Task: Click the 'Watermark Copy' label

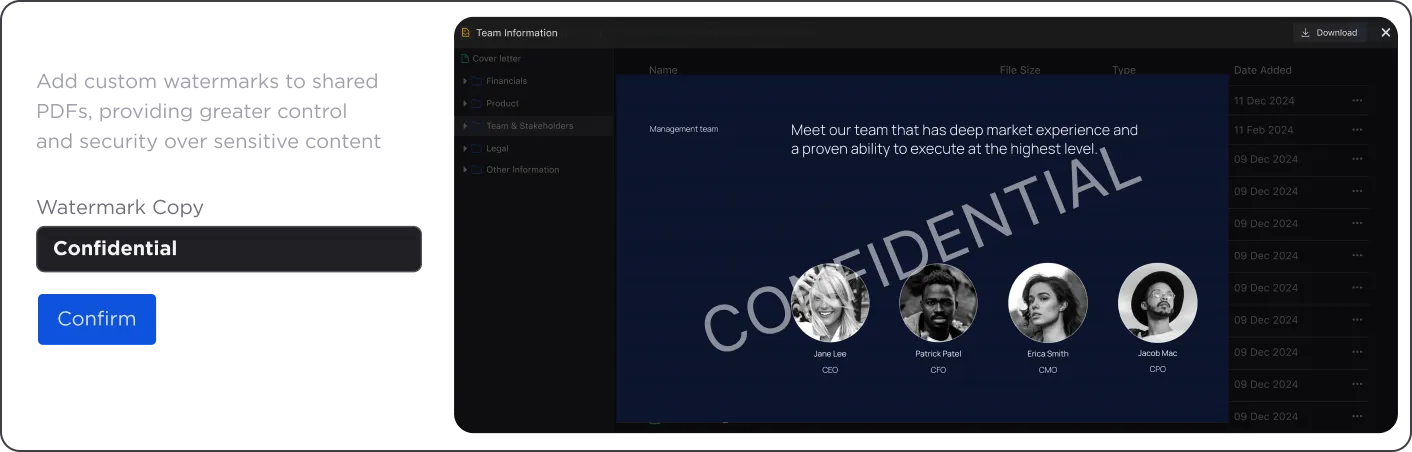Action: 120,208
